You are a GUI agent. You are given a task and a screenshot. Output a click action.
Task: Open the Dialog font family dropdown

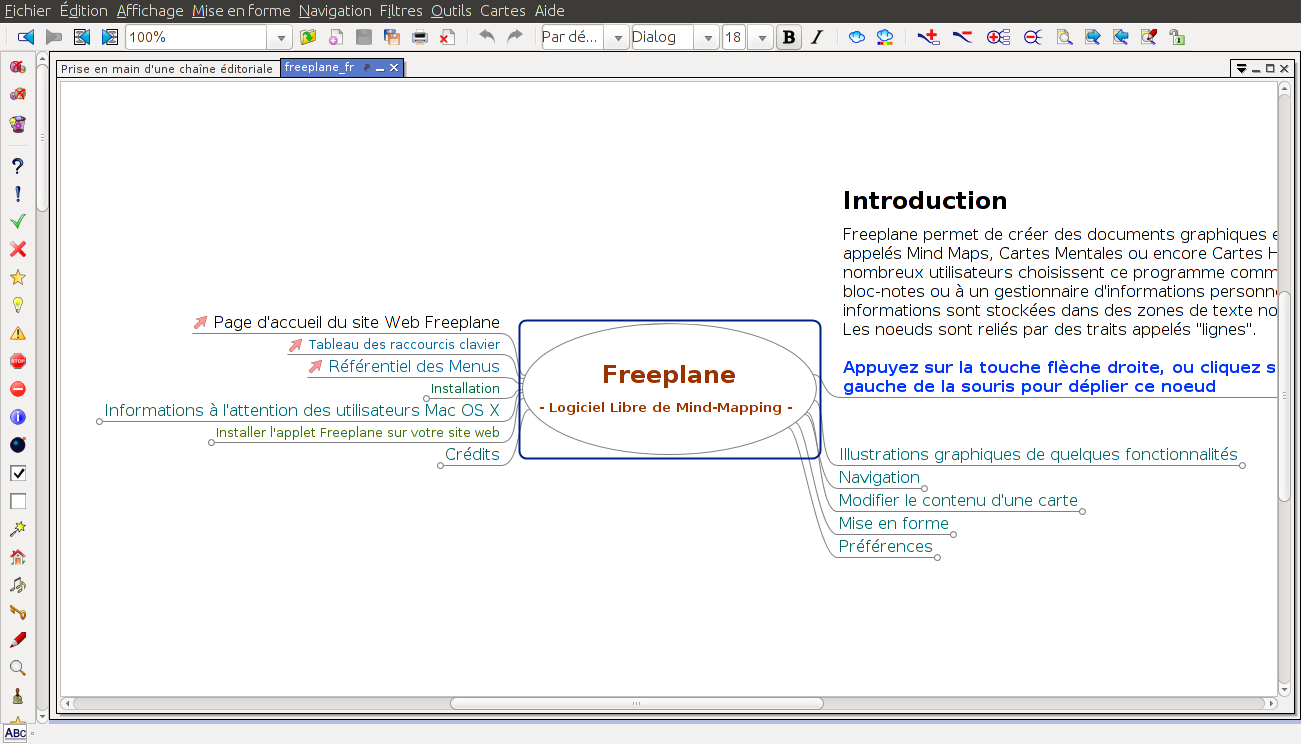[707, 36]
